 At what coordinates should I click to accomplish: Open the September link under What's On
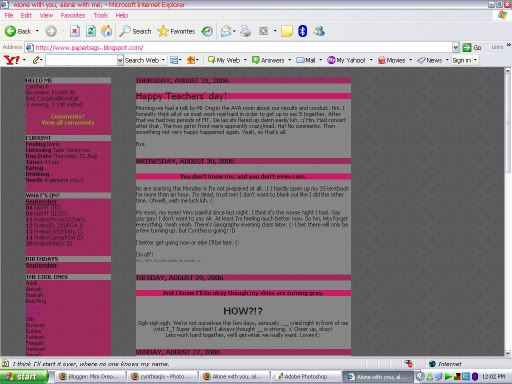41,202
